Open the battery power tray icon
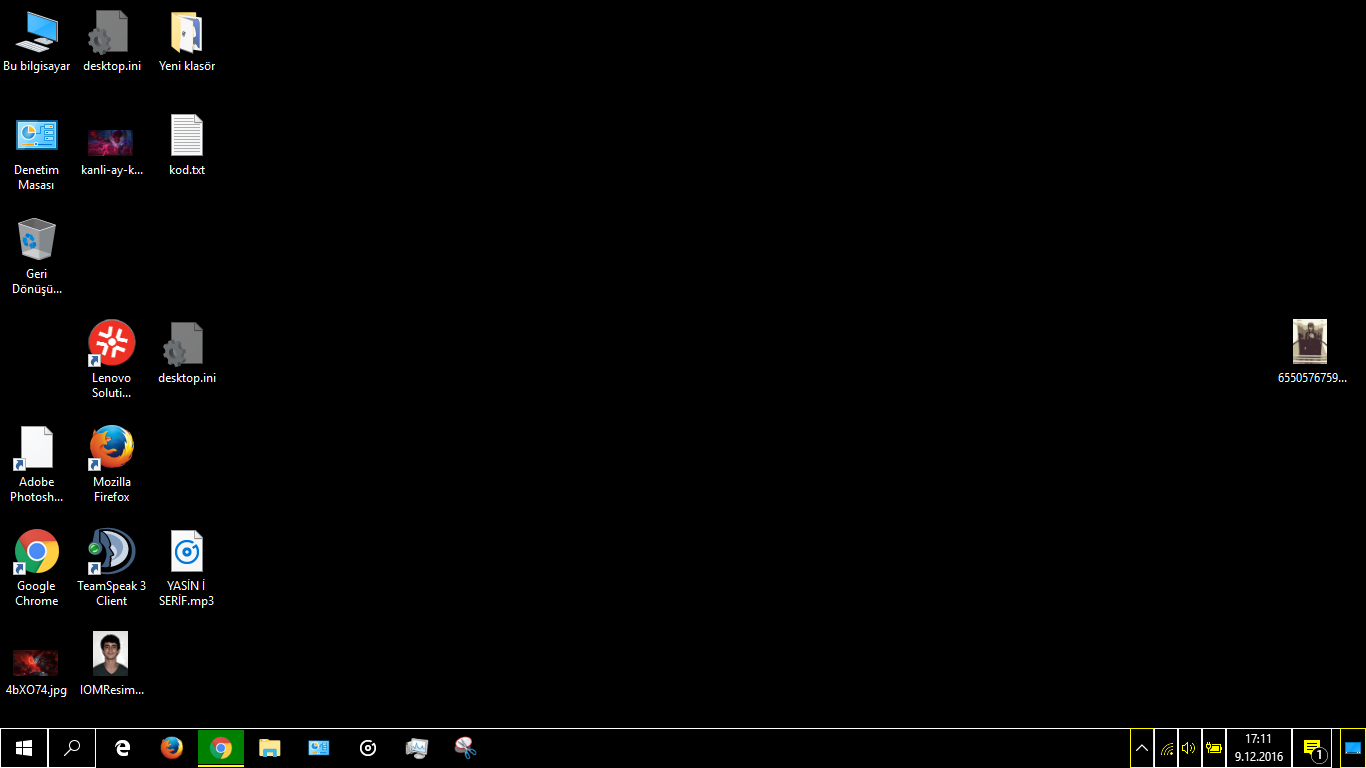This screenshot has width=1366, height=768. (1214, 748)
